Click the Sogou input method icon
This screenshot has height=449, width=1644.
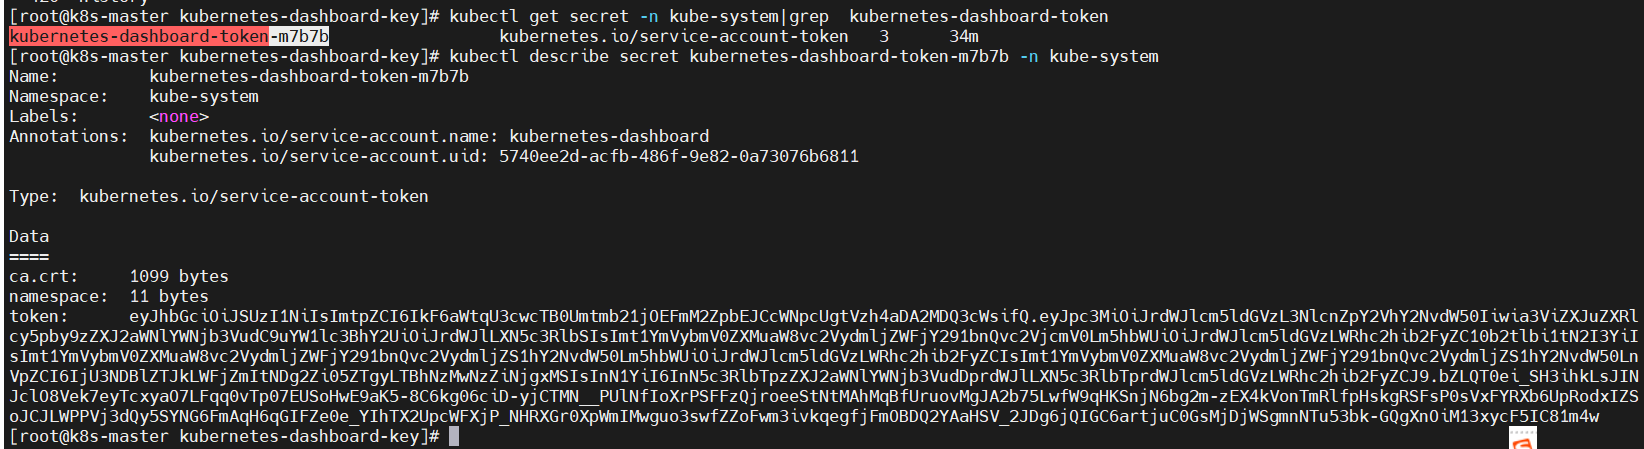pyautogui.click(x=1522, y=439)
